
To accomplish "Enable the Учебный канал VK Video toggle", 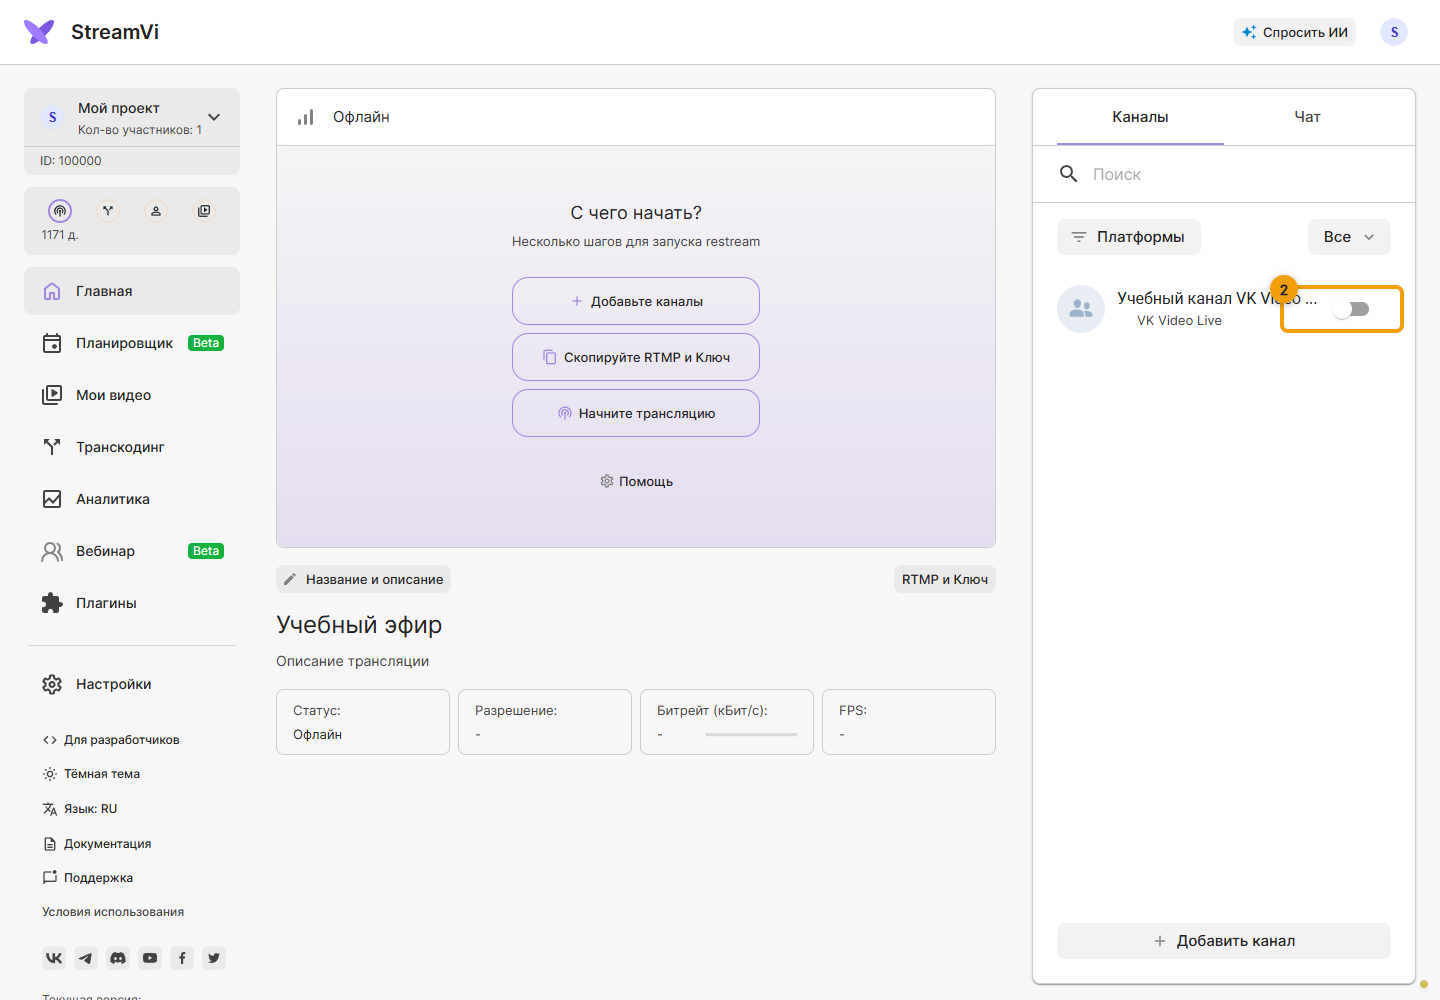I will click(x=1351, y=309).
